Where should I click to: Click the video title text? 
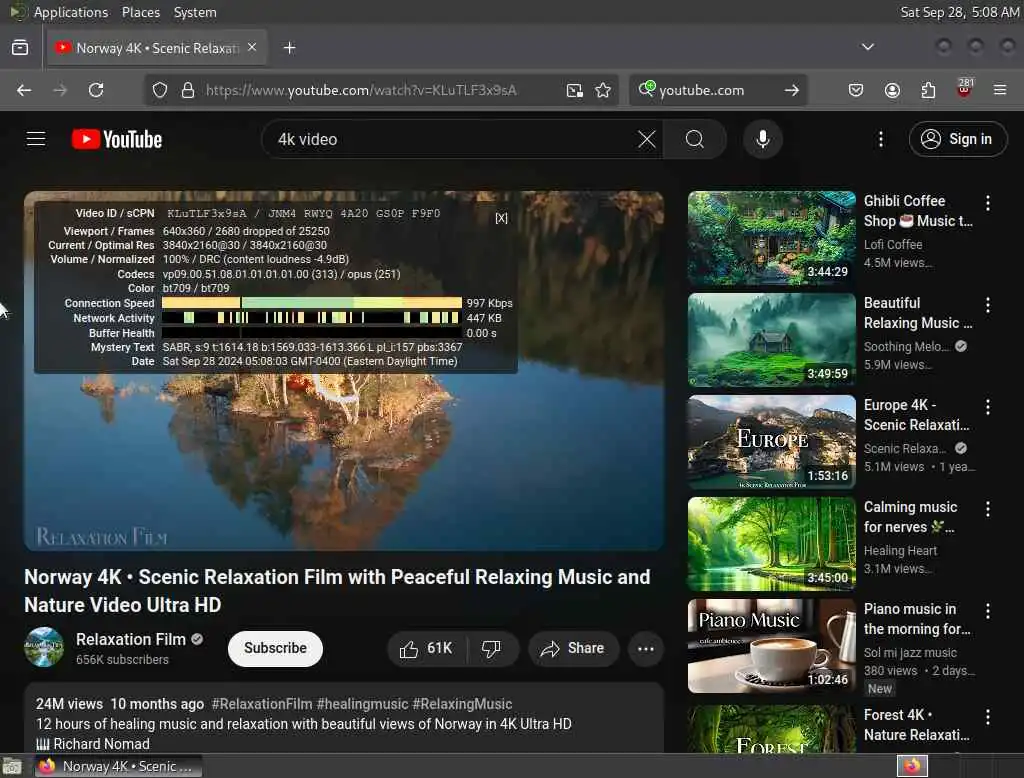pyautogui.click(x=337, y=591)
